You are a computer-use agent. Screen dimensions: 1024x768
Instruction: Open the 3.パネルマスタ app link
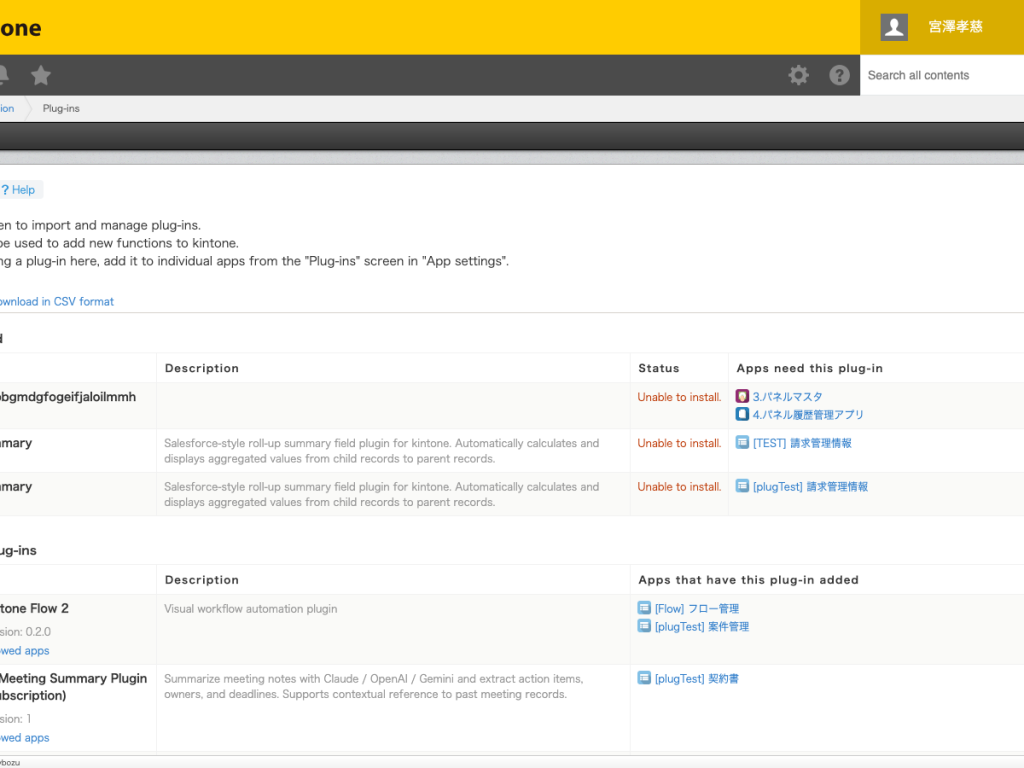(x=787, y=397)
